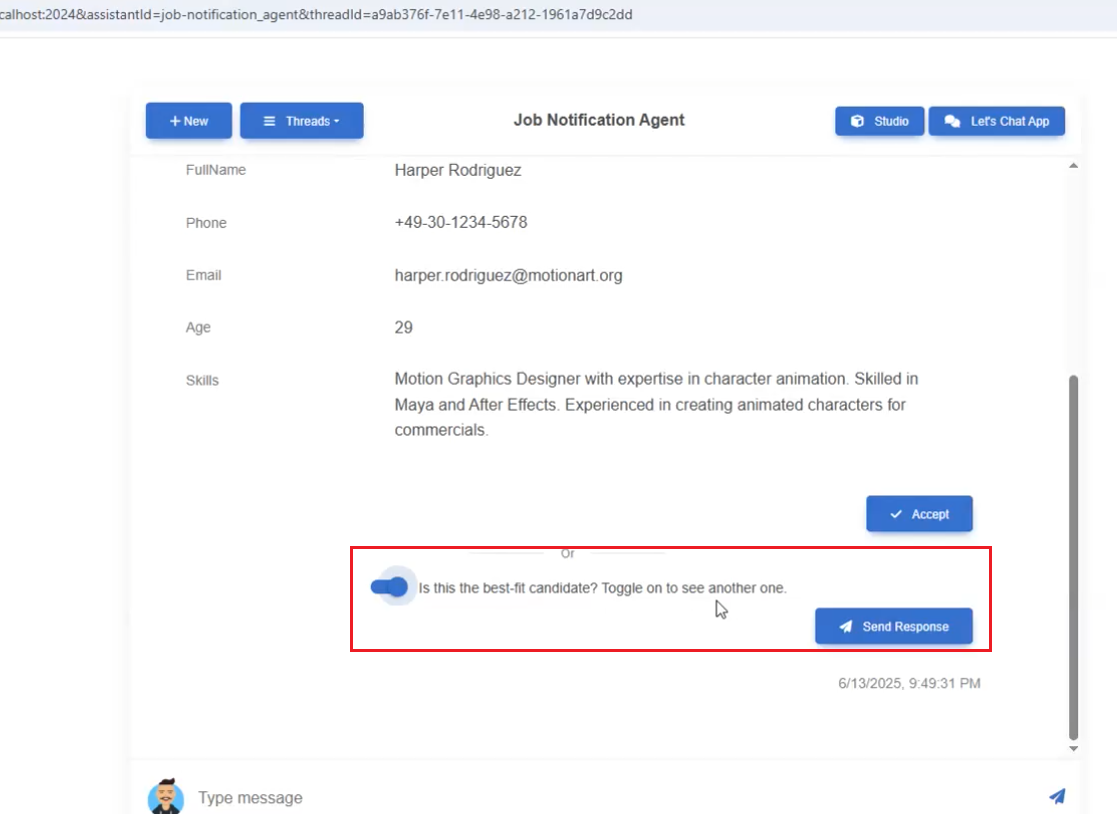This screenshot has width=1117, height=814.
Task: Click the browser address bar URL
Action: 316,14
